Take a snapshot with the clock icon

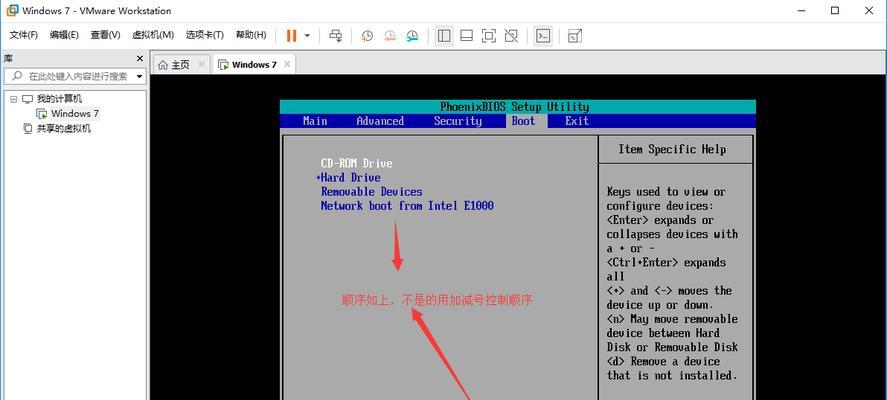coord(367,36)
